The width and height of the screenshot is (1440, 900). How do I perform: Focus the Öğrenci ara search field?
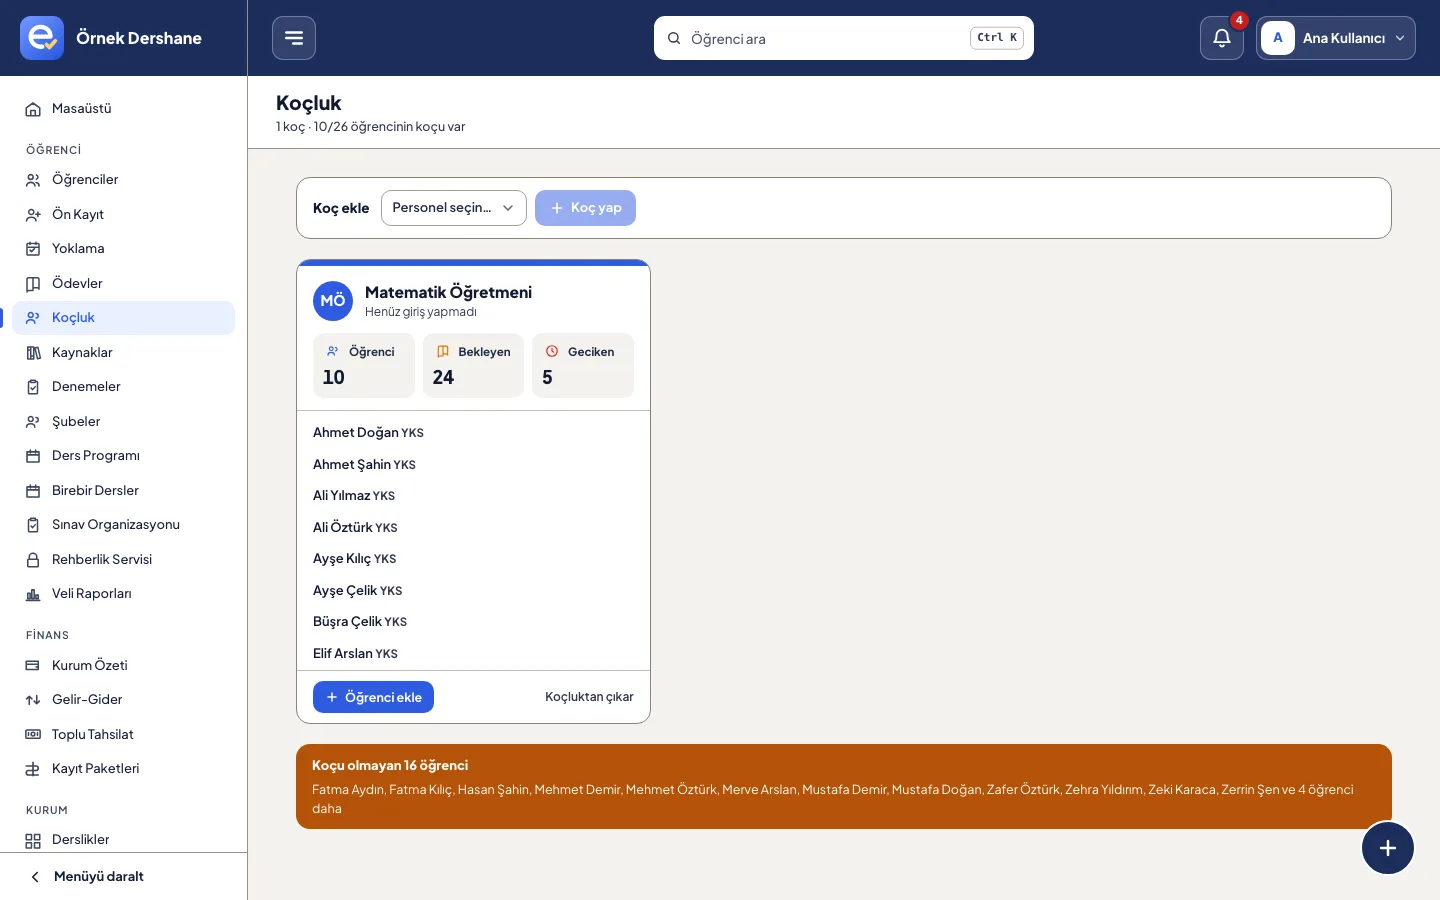[x=844, y=38]
